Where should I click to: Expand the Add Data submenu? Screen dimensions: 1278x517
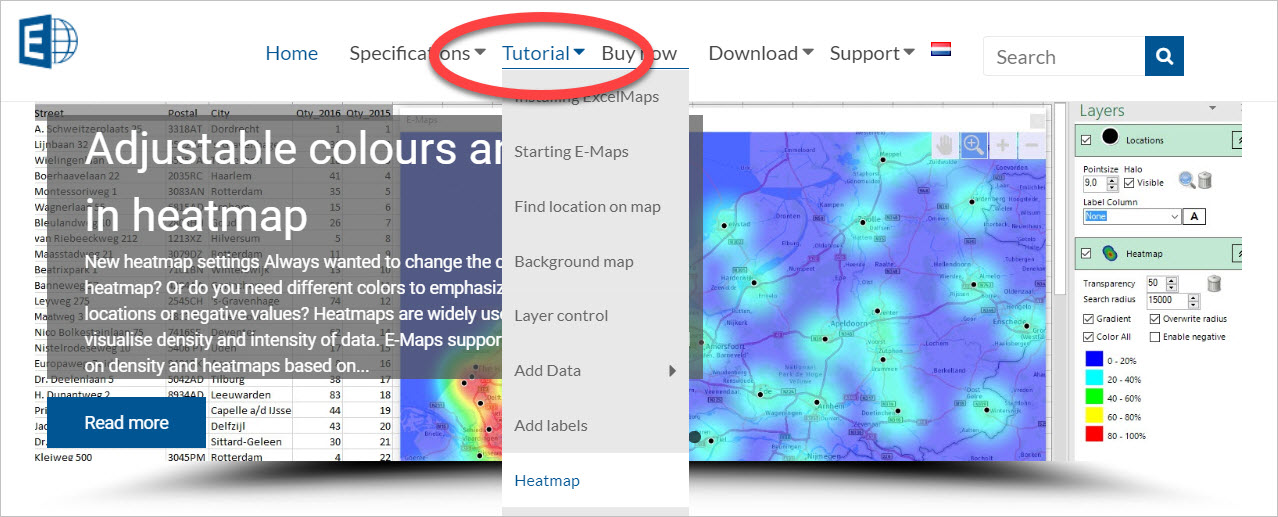595,371
